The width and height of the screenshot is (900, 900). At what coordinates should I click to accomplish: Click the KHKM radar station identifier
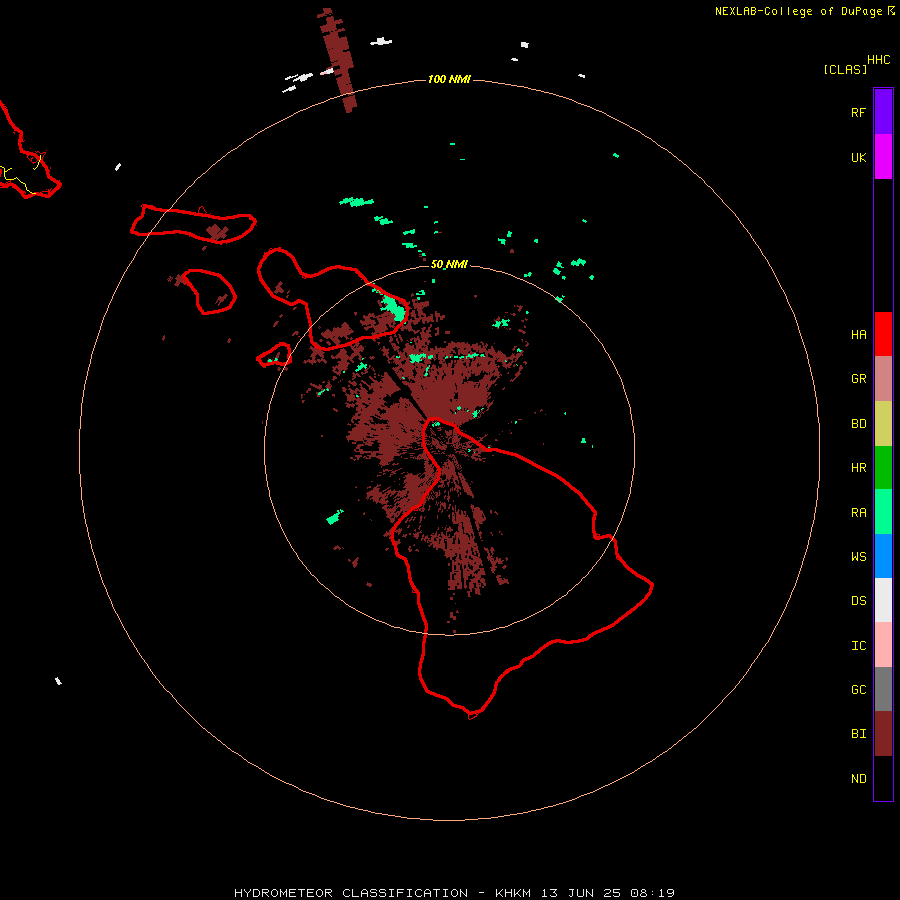(x=513, y=893)
